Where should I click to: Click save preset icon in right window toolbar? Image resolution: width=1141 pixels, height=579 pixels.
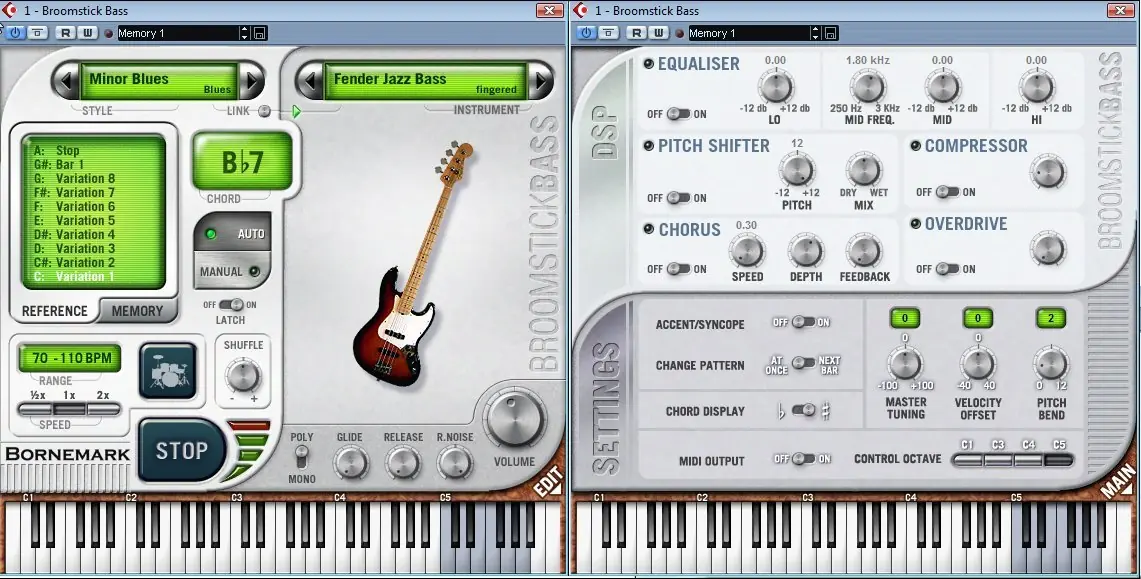tap(830, 33)
